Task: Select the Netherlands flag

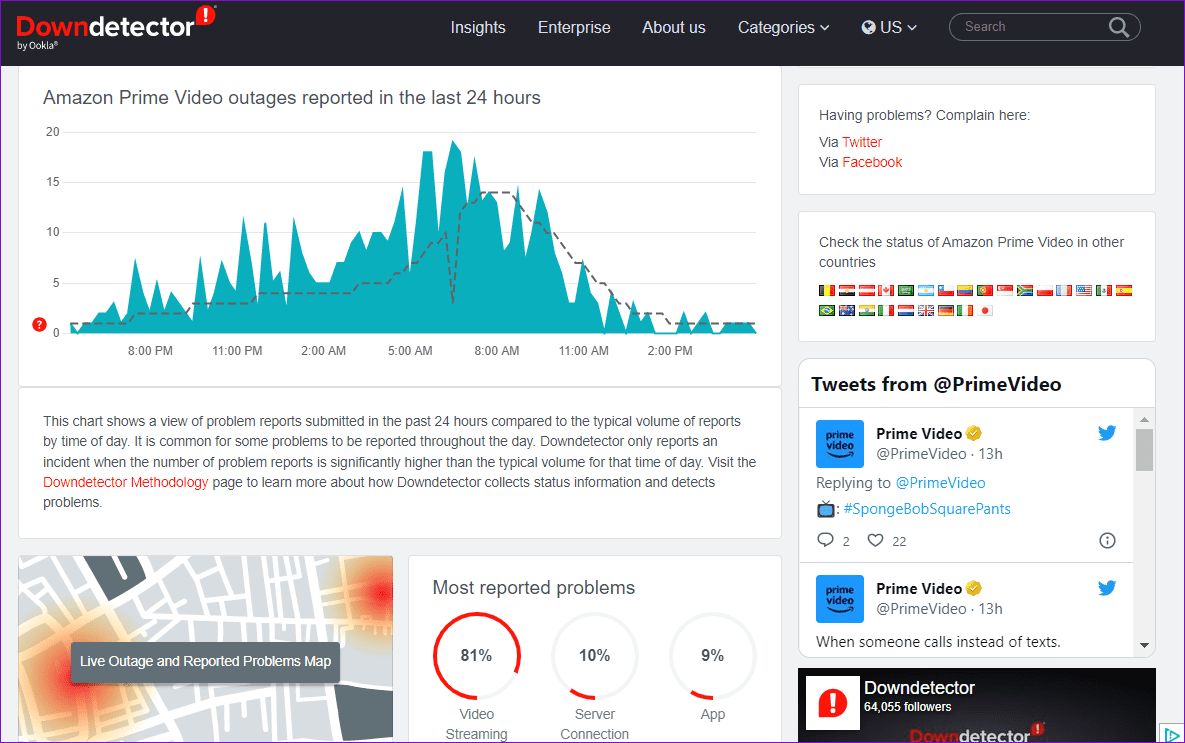Action: (906, 311)
